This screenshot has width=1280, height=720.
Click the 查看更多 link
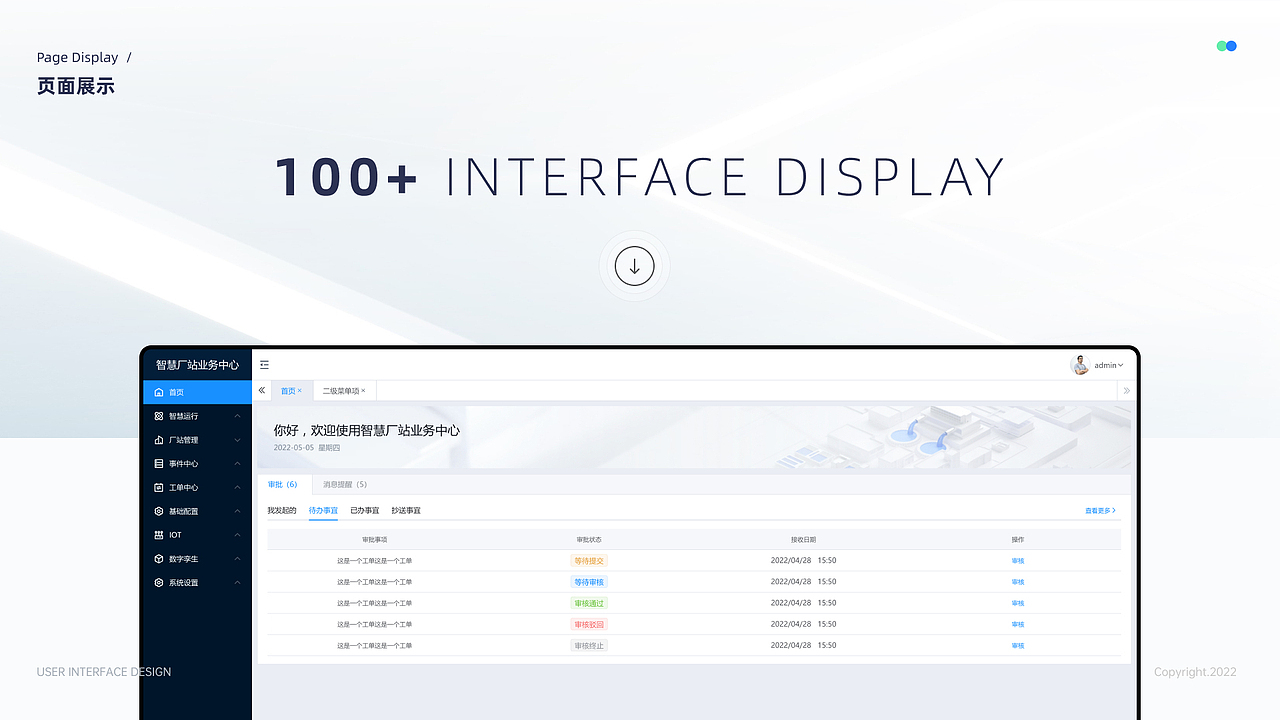coord(1100,511)
